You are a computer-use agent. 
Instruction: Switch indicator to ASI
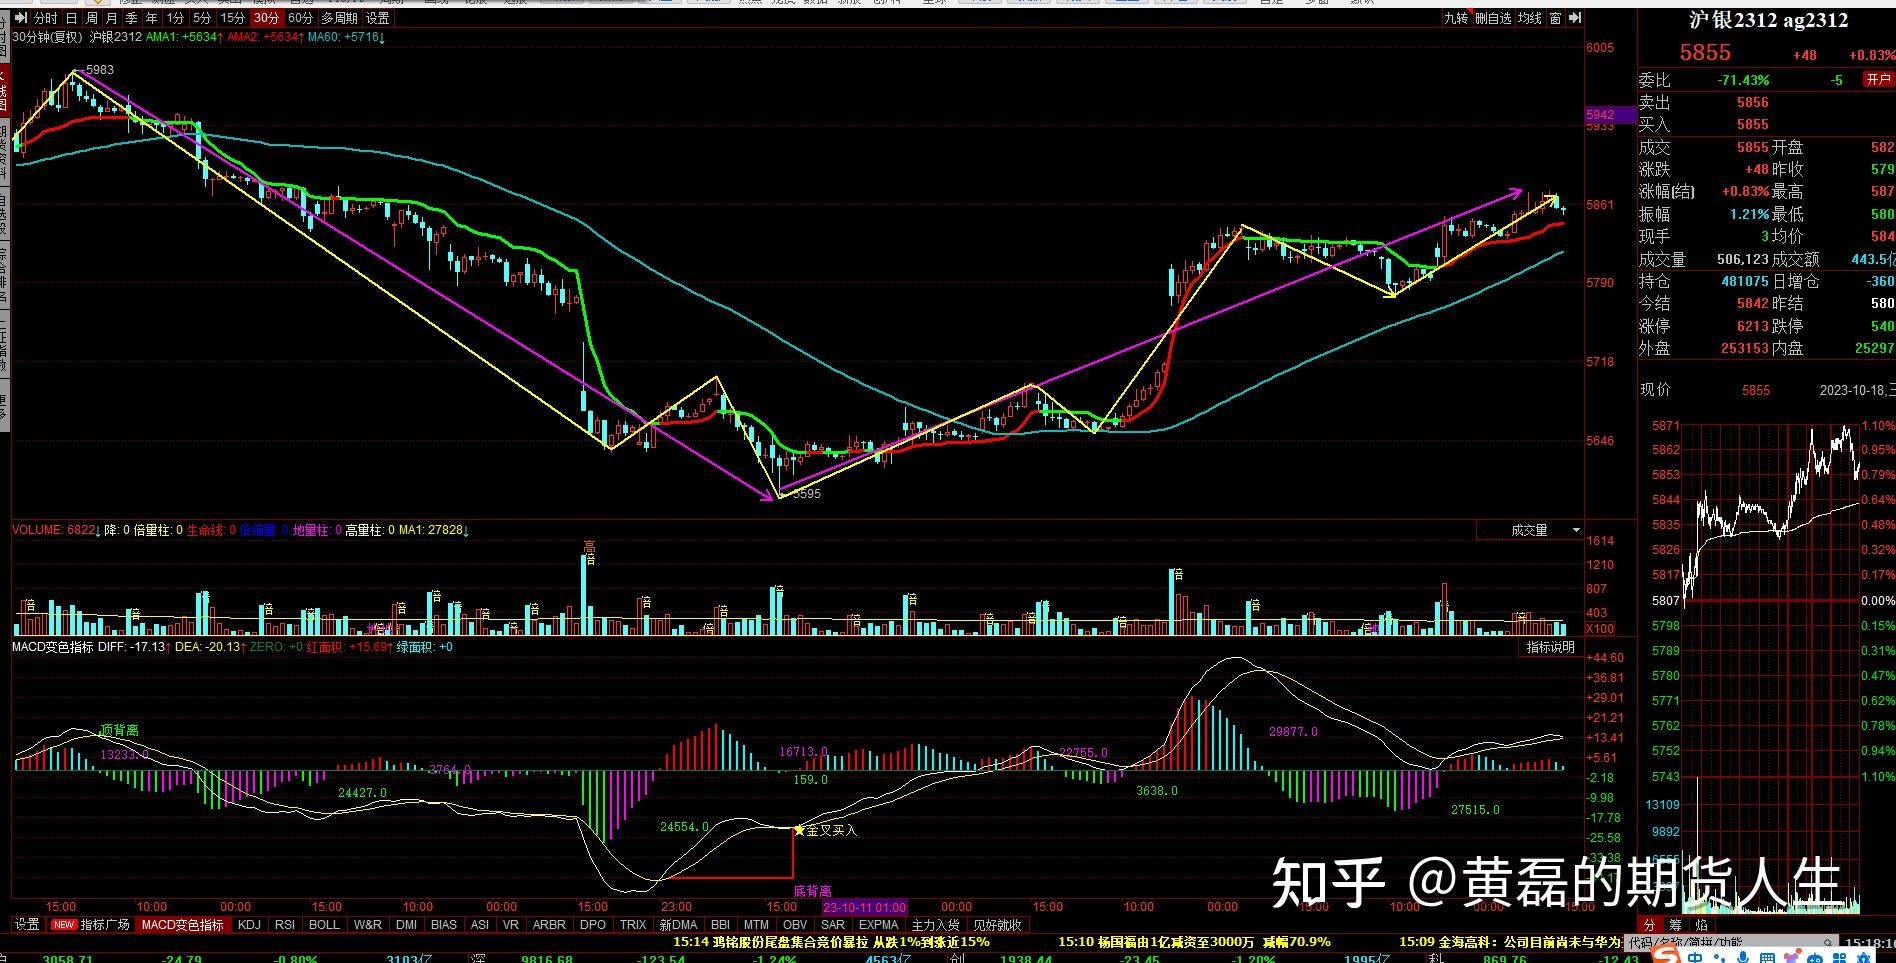tap(480, 925)
